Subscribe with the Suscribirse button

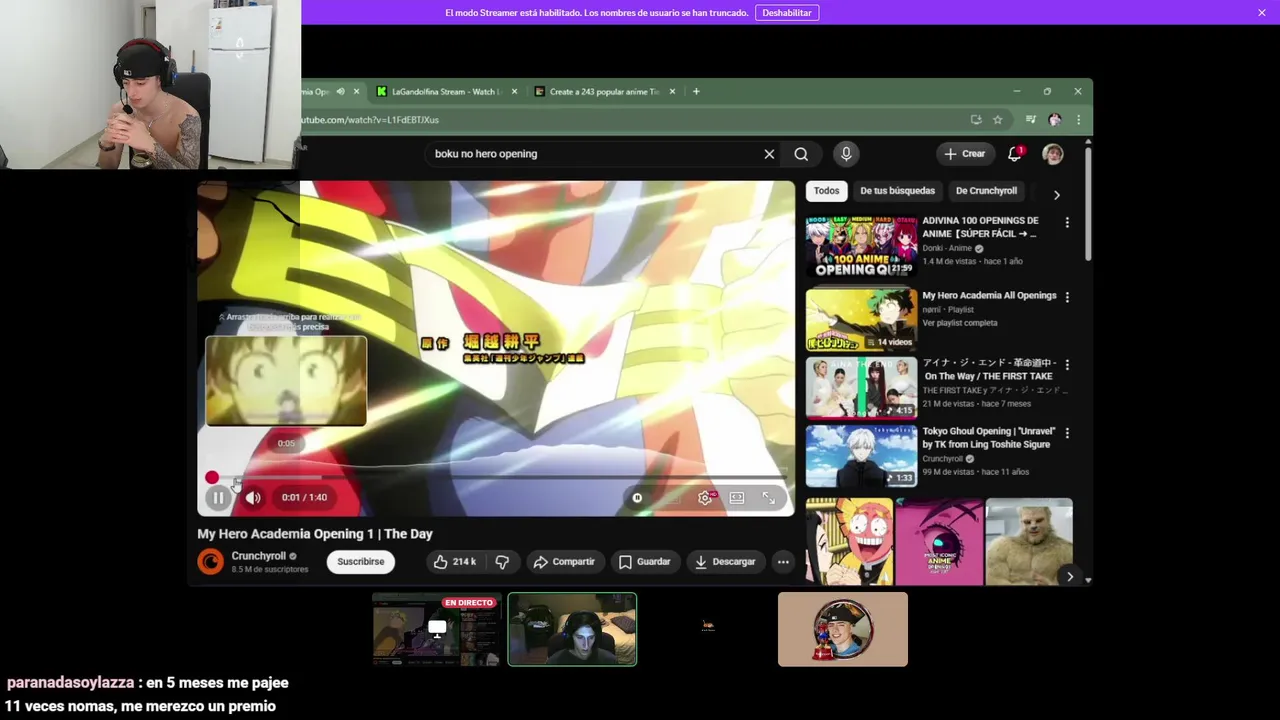click(x=360, y=562)
